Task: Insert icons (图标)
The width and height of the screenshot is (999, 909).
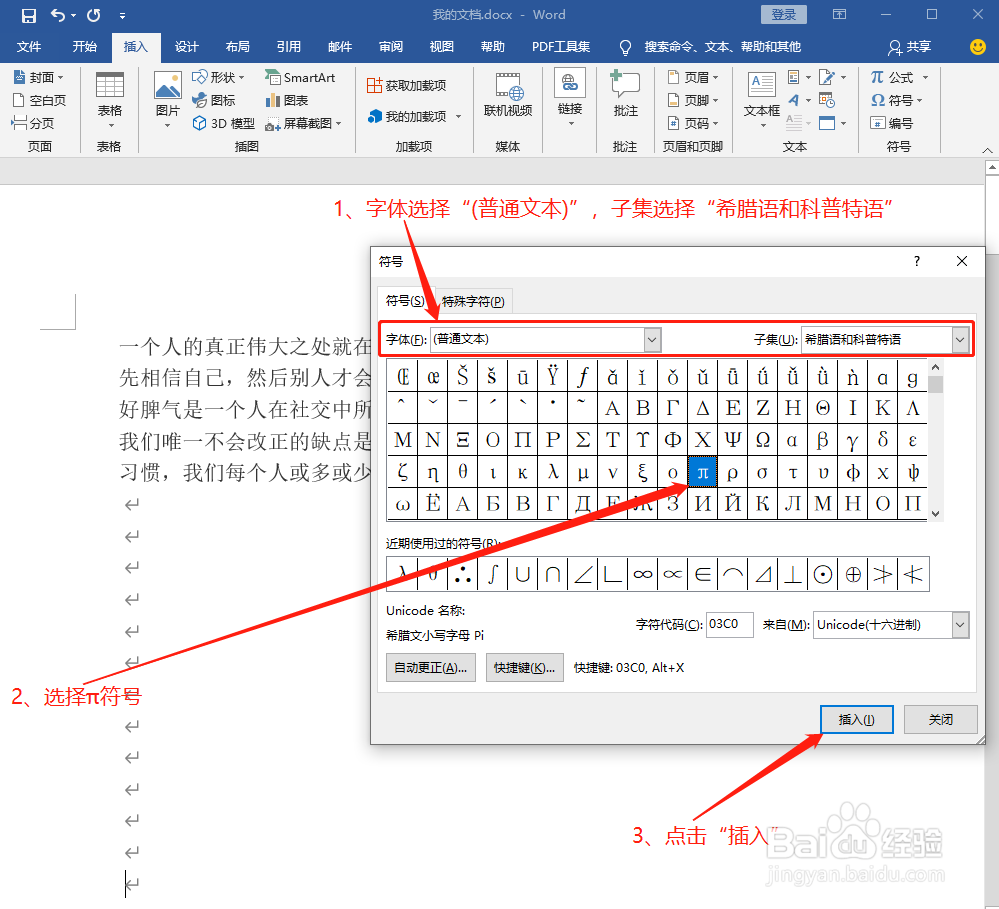Action: pyautogui.click(x=214, y=100)
